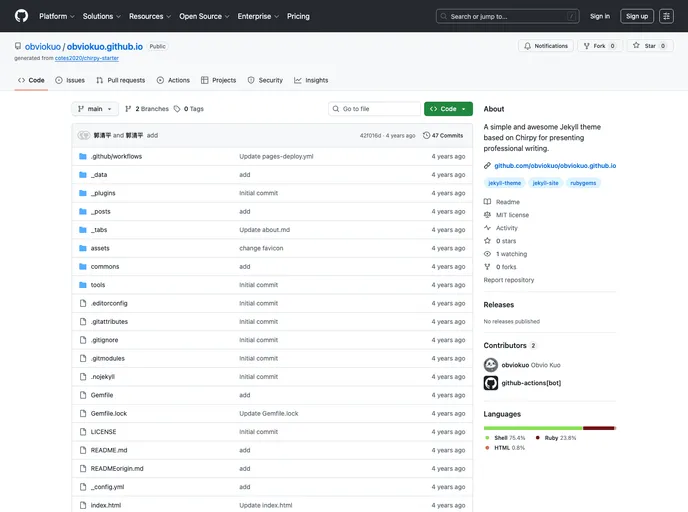Switch to the Issues tab
Image resolution: width=688 pixels, height=512 pixels.
pyautogui.click(x=70, y=80)
